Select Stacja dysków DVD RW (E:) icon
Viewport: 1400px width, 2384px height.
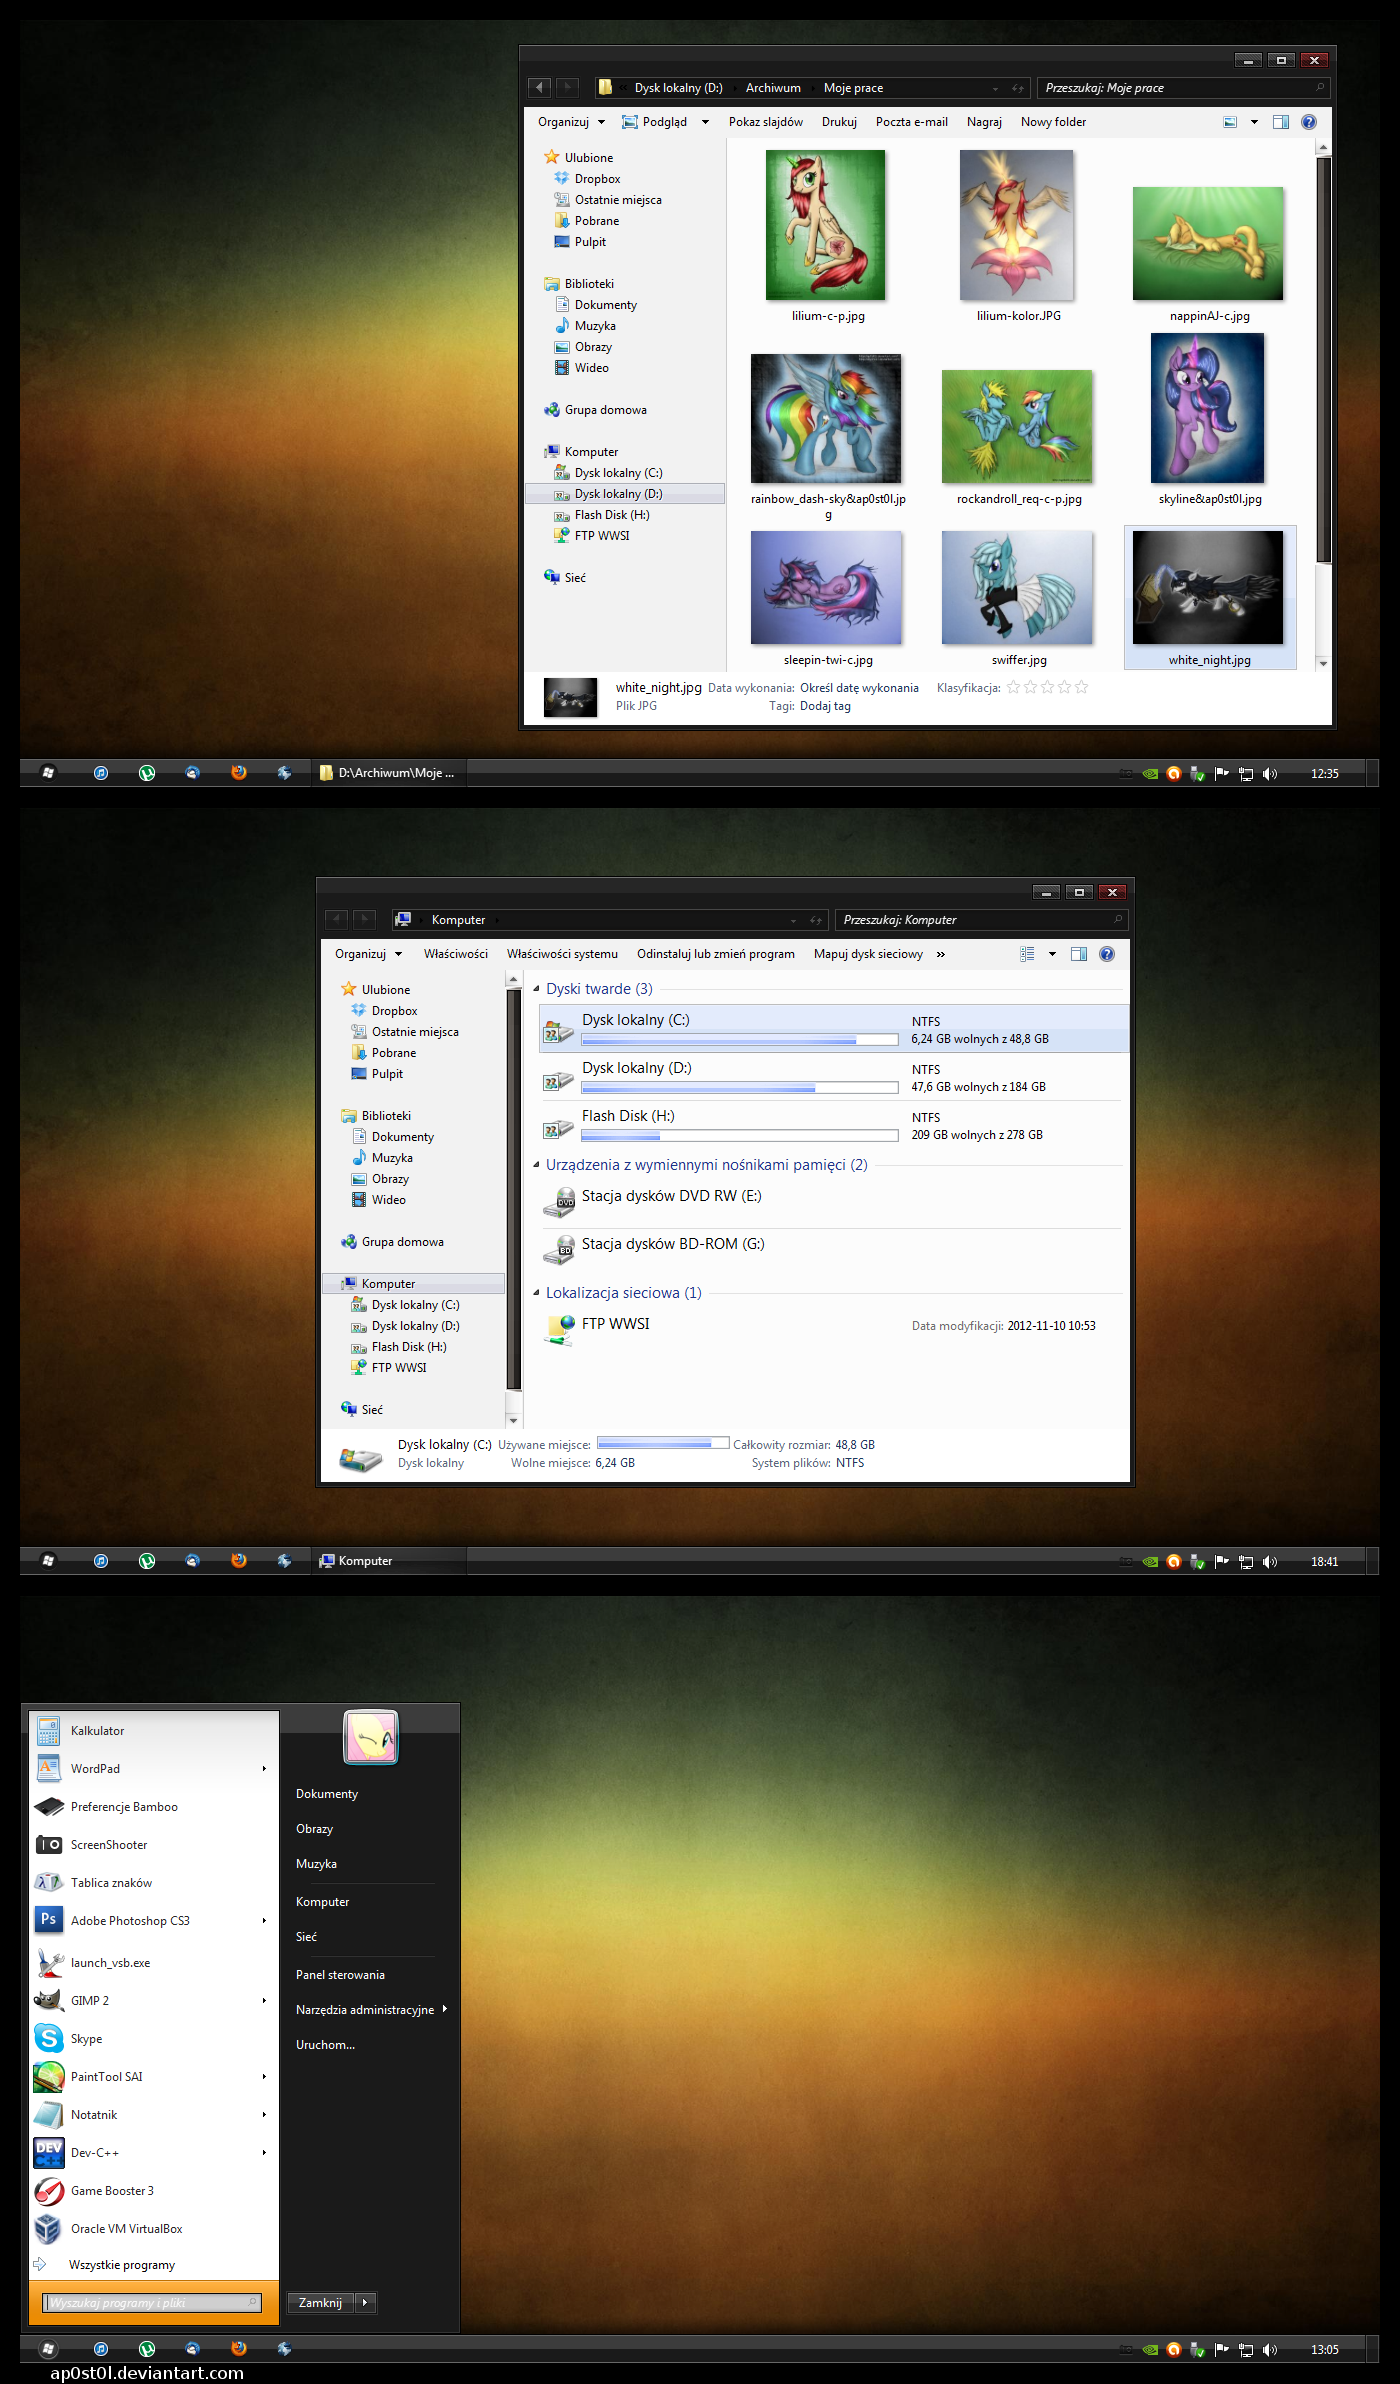(x=559, y=1203)
